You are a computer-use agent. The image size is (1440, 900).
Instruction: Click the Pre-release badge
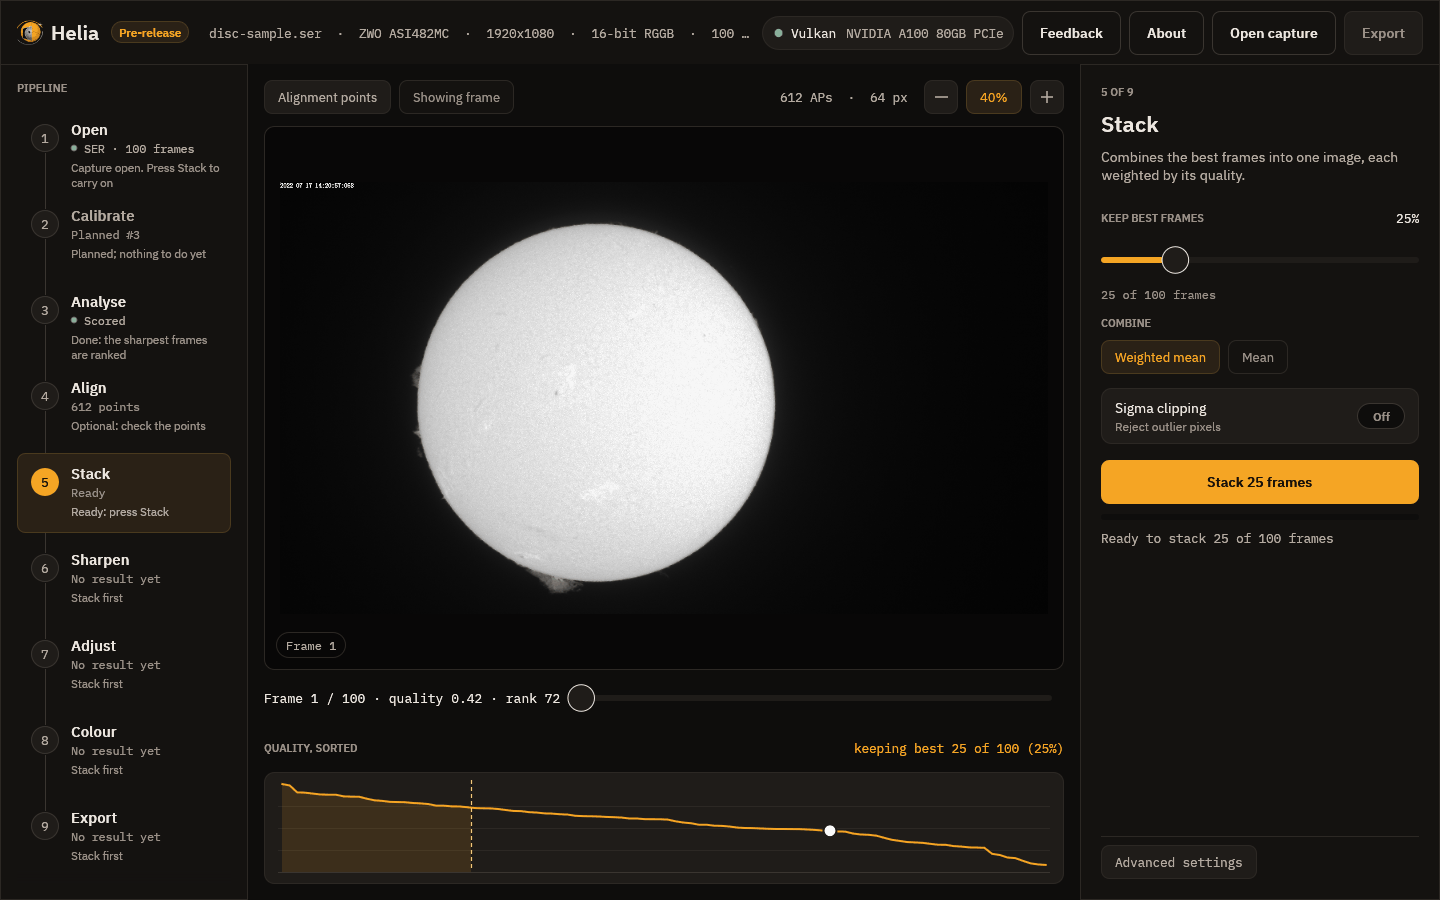[150, 33]
